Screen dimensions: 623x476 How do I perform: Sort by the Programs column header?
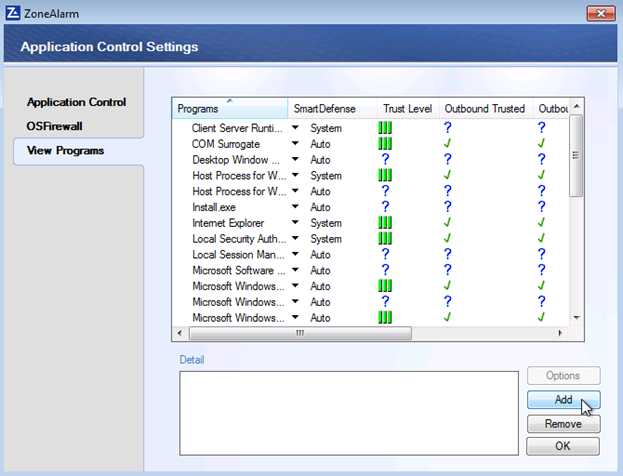230,108
